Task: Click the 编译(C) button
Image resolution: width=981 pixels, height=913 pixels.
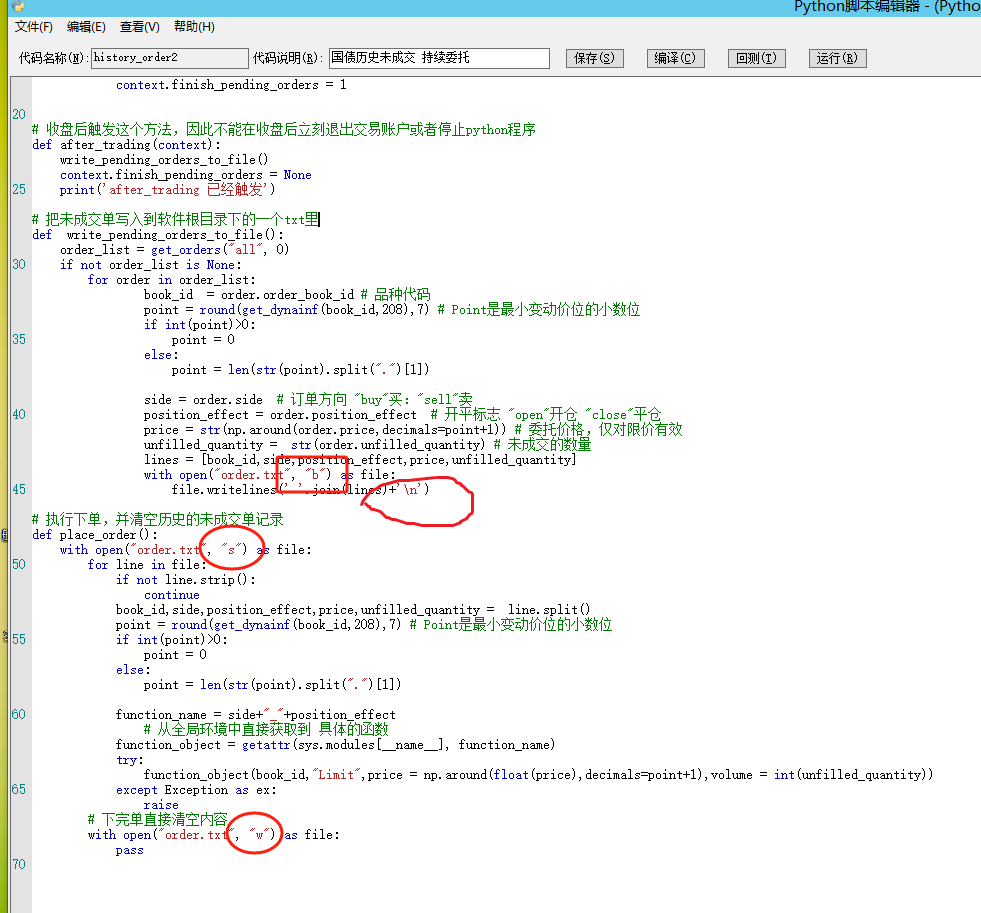Action: (676, 58)
